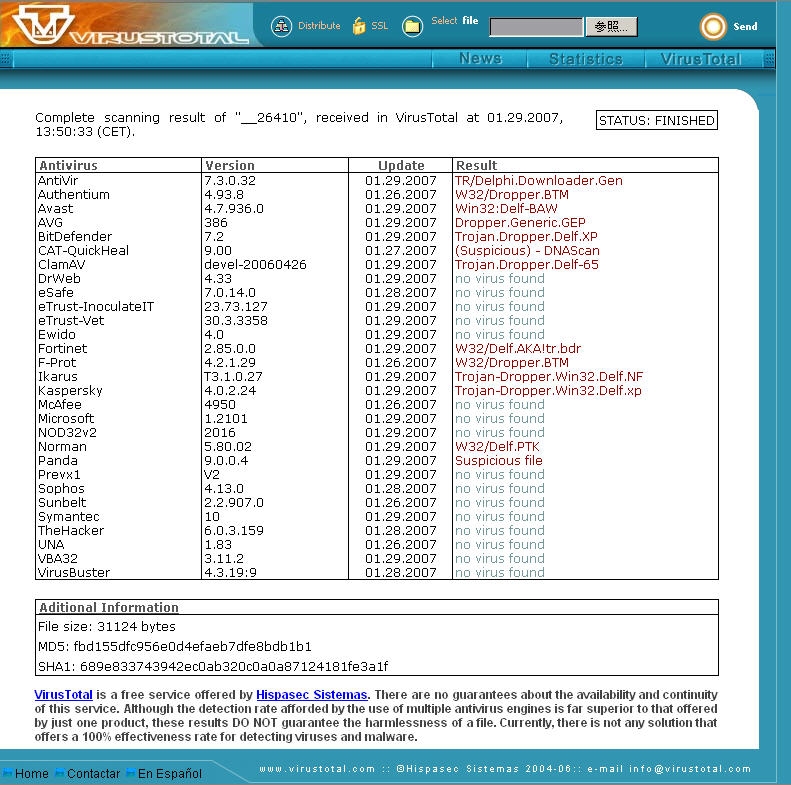791x785 pixels.
Task: Select Panda's Suspicious file result
Action: [x=498, y=461]
